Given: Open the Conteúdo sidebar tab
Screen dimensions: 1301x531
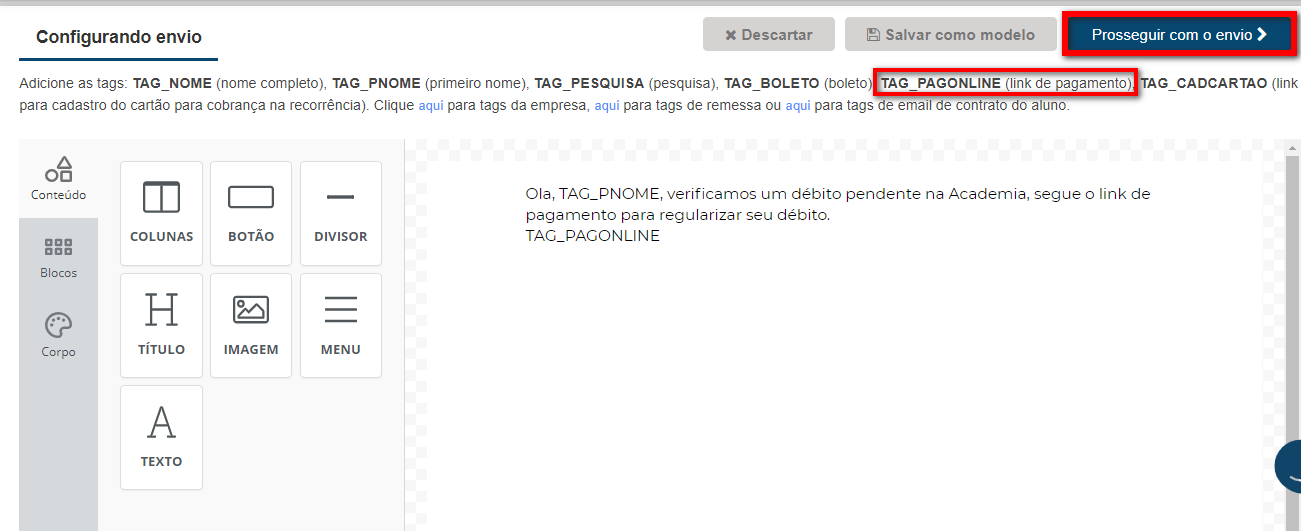Looking at the screenshot, I should 58,179.
